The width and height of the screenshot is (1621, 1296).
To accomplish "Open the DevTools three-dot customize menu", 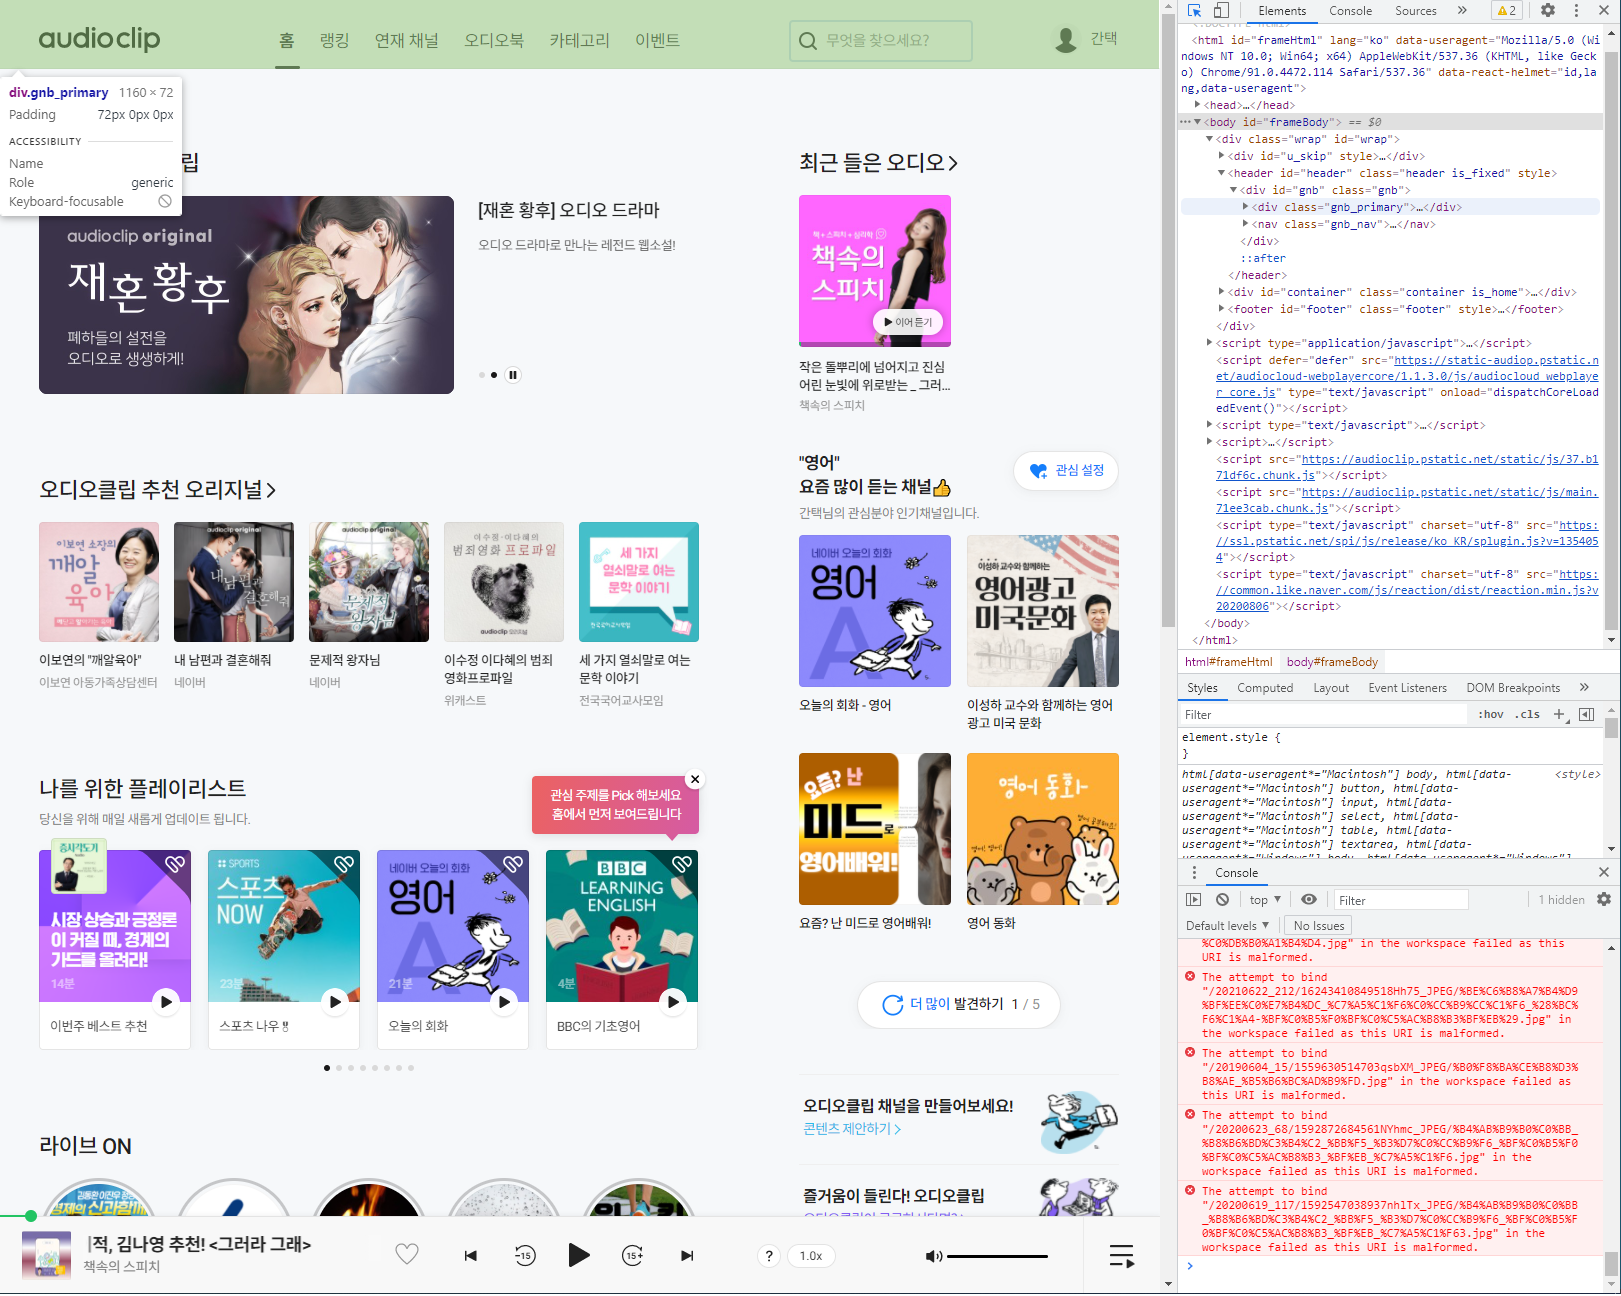I will 1576,11.
